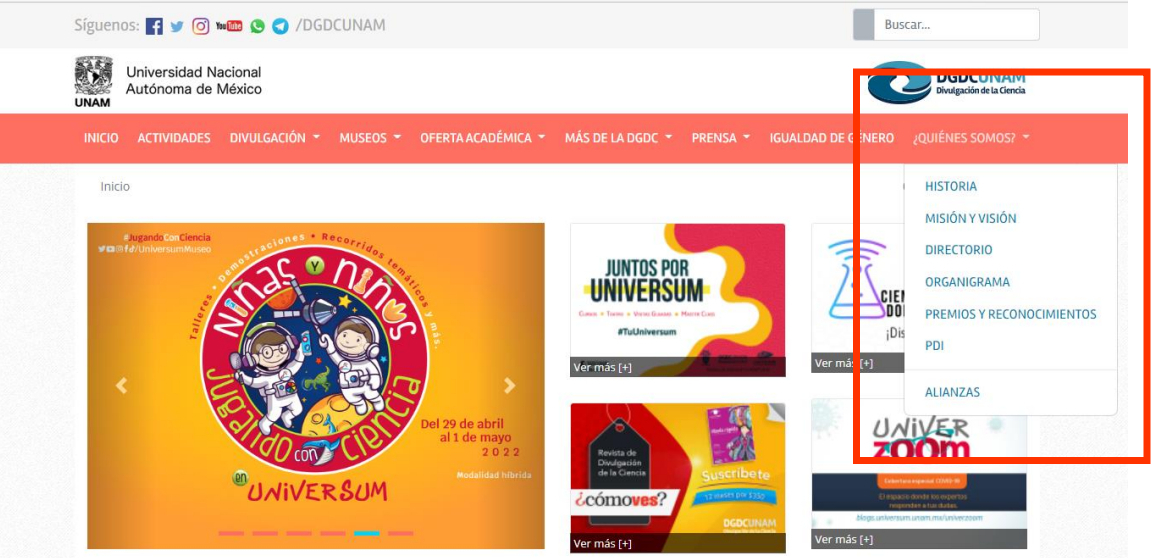Open the YouTube social icon
This screenshot has height=558, width=1170.
click(229, 26)
